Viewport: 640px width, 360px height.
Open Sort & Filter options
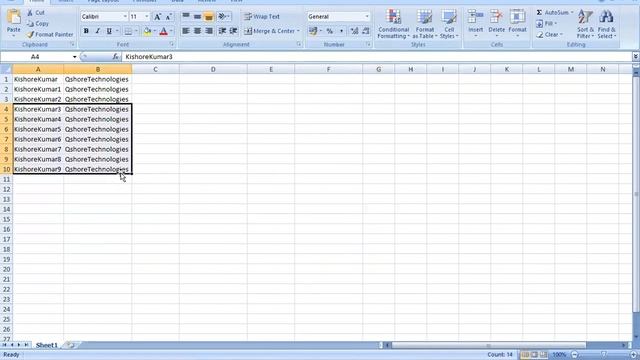click(585, 24)
